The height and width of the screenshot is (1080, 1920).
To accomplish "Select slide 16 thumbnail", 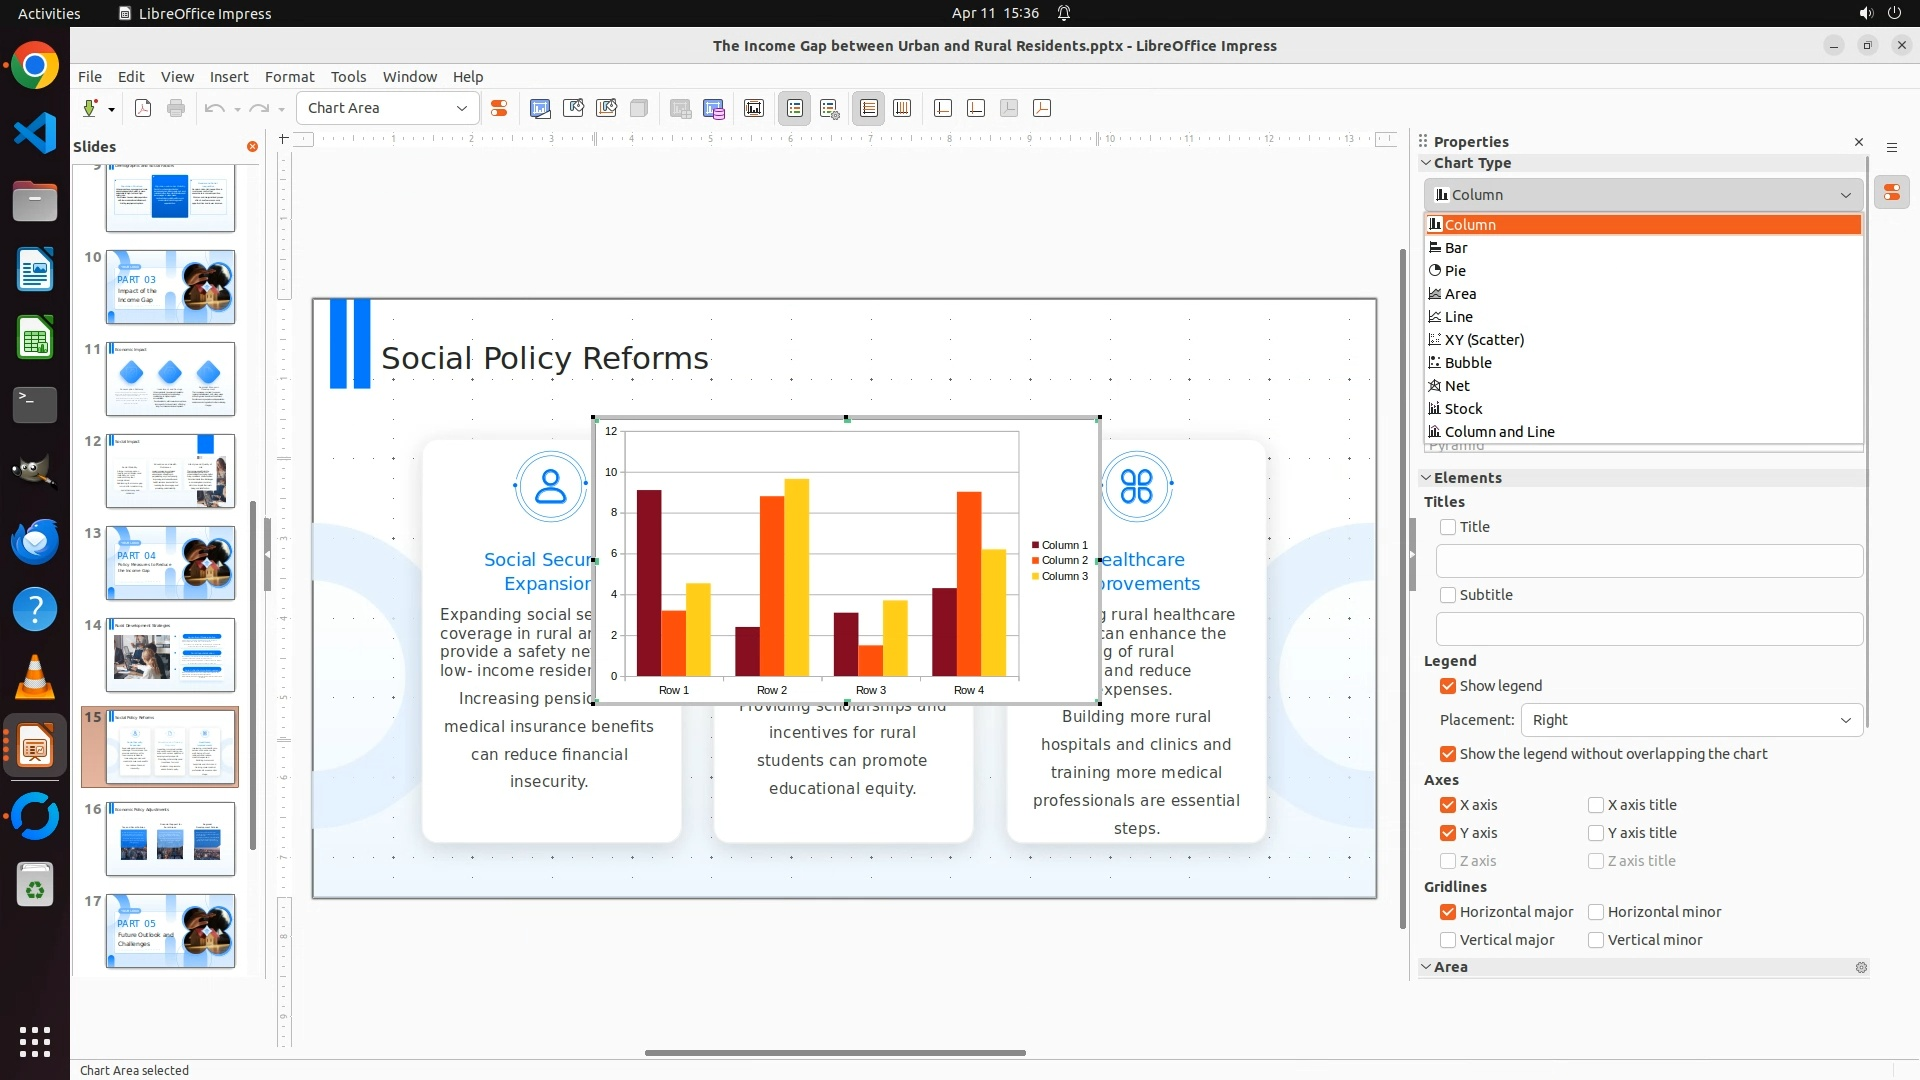I will tap(170, 839).
